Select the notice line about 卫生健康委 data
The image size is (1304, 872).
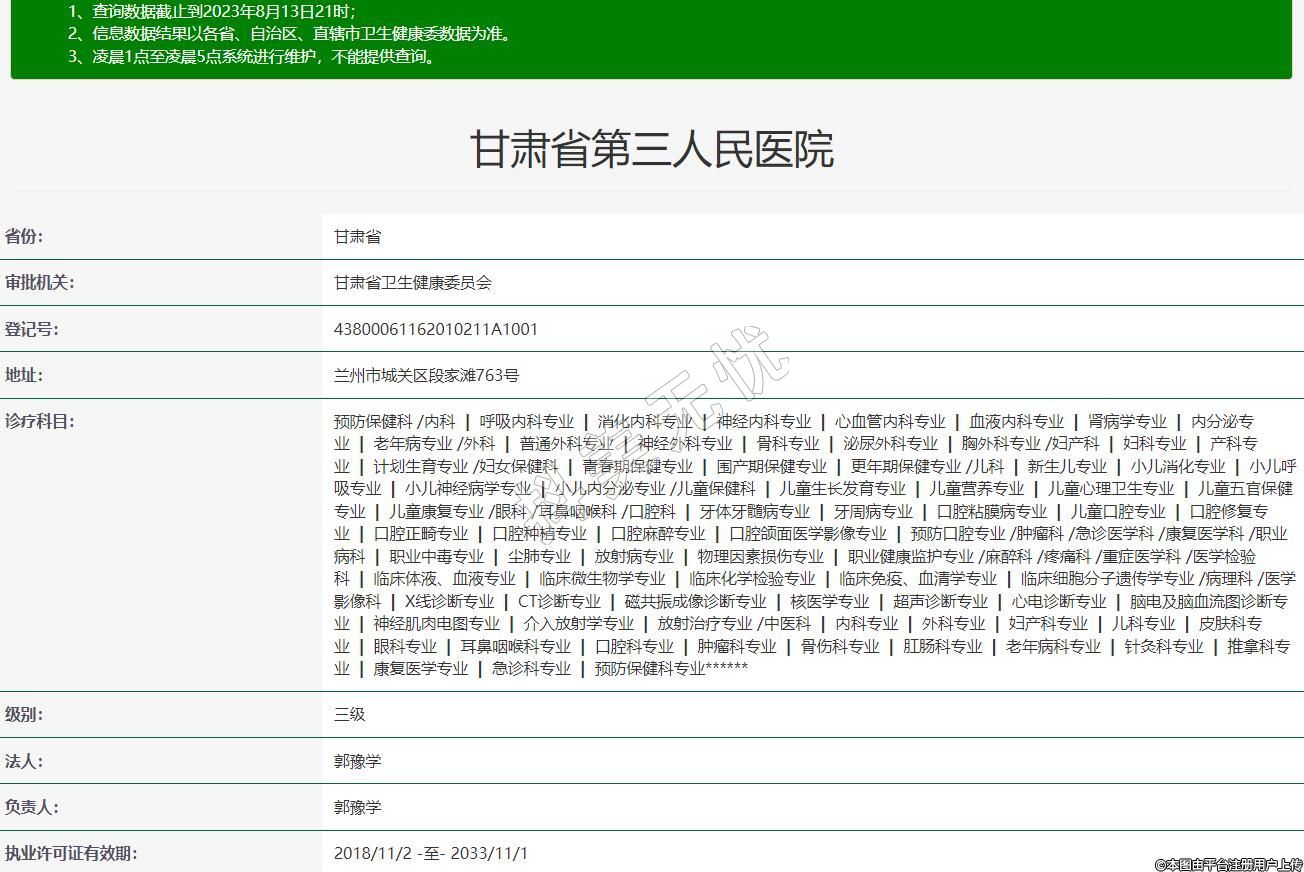[290, 34]
